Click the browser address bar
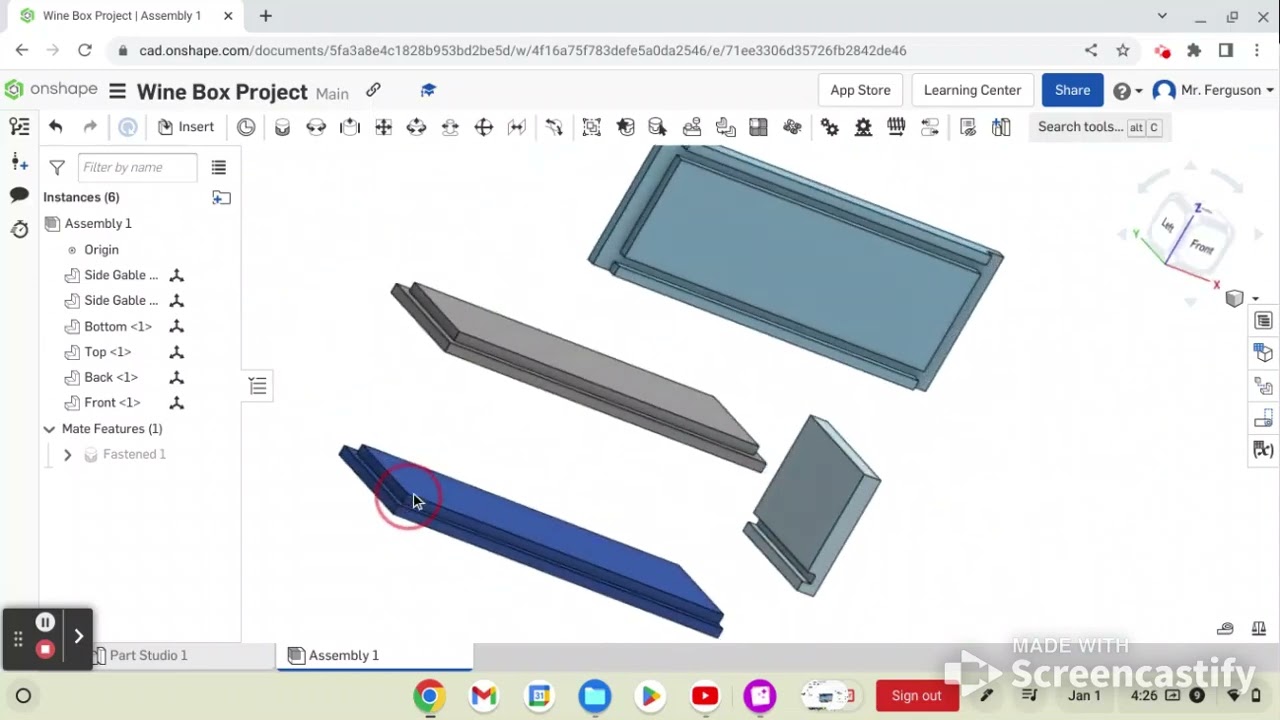The image size is (1280, 720). coord(600,50)
